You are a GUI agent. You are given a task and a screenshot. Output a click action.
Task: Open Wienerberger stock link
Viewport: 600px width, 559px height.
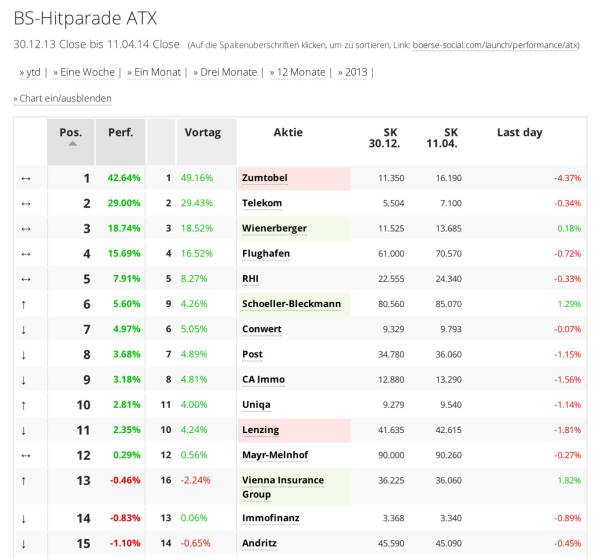click(x=274, y=228)
